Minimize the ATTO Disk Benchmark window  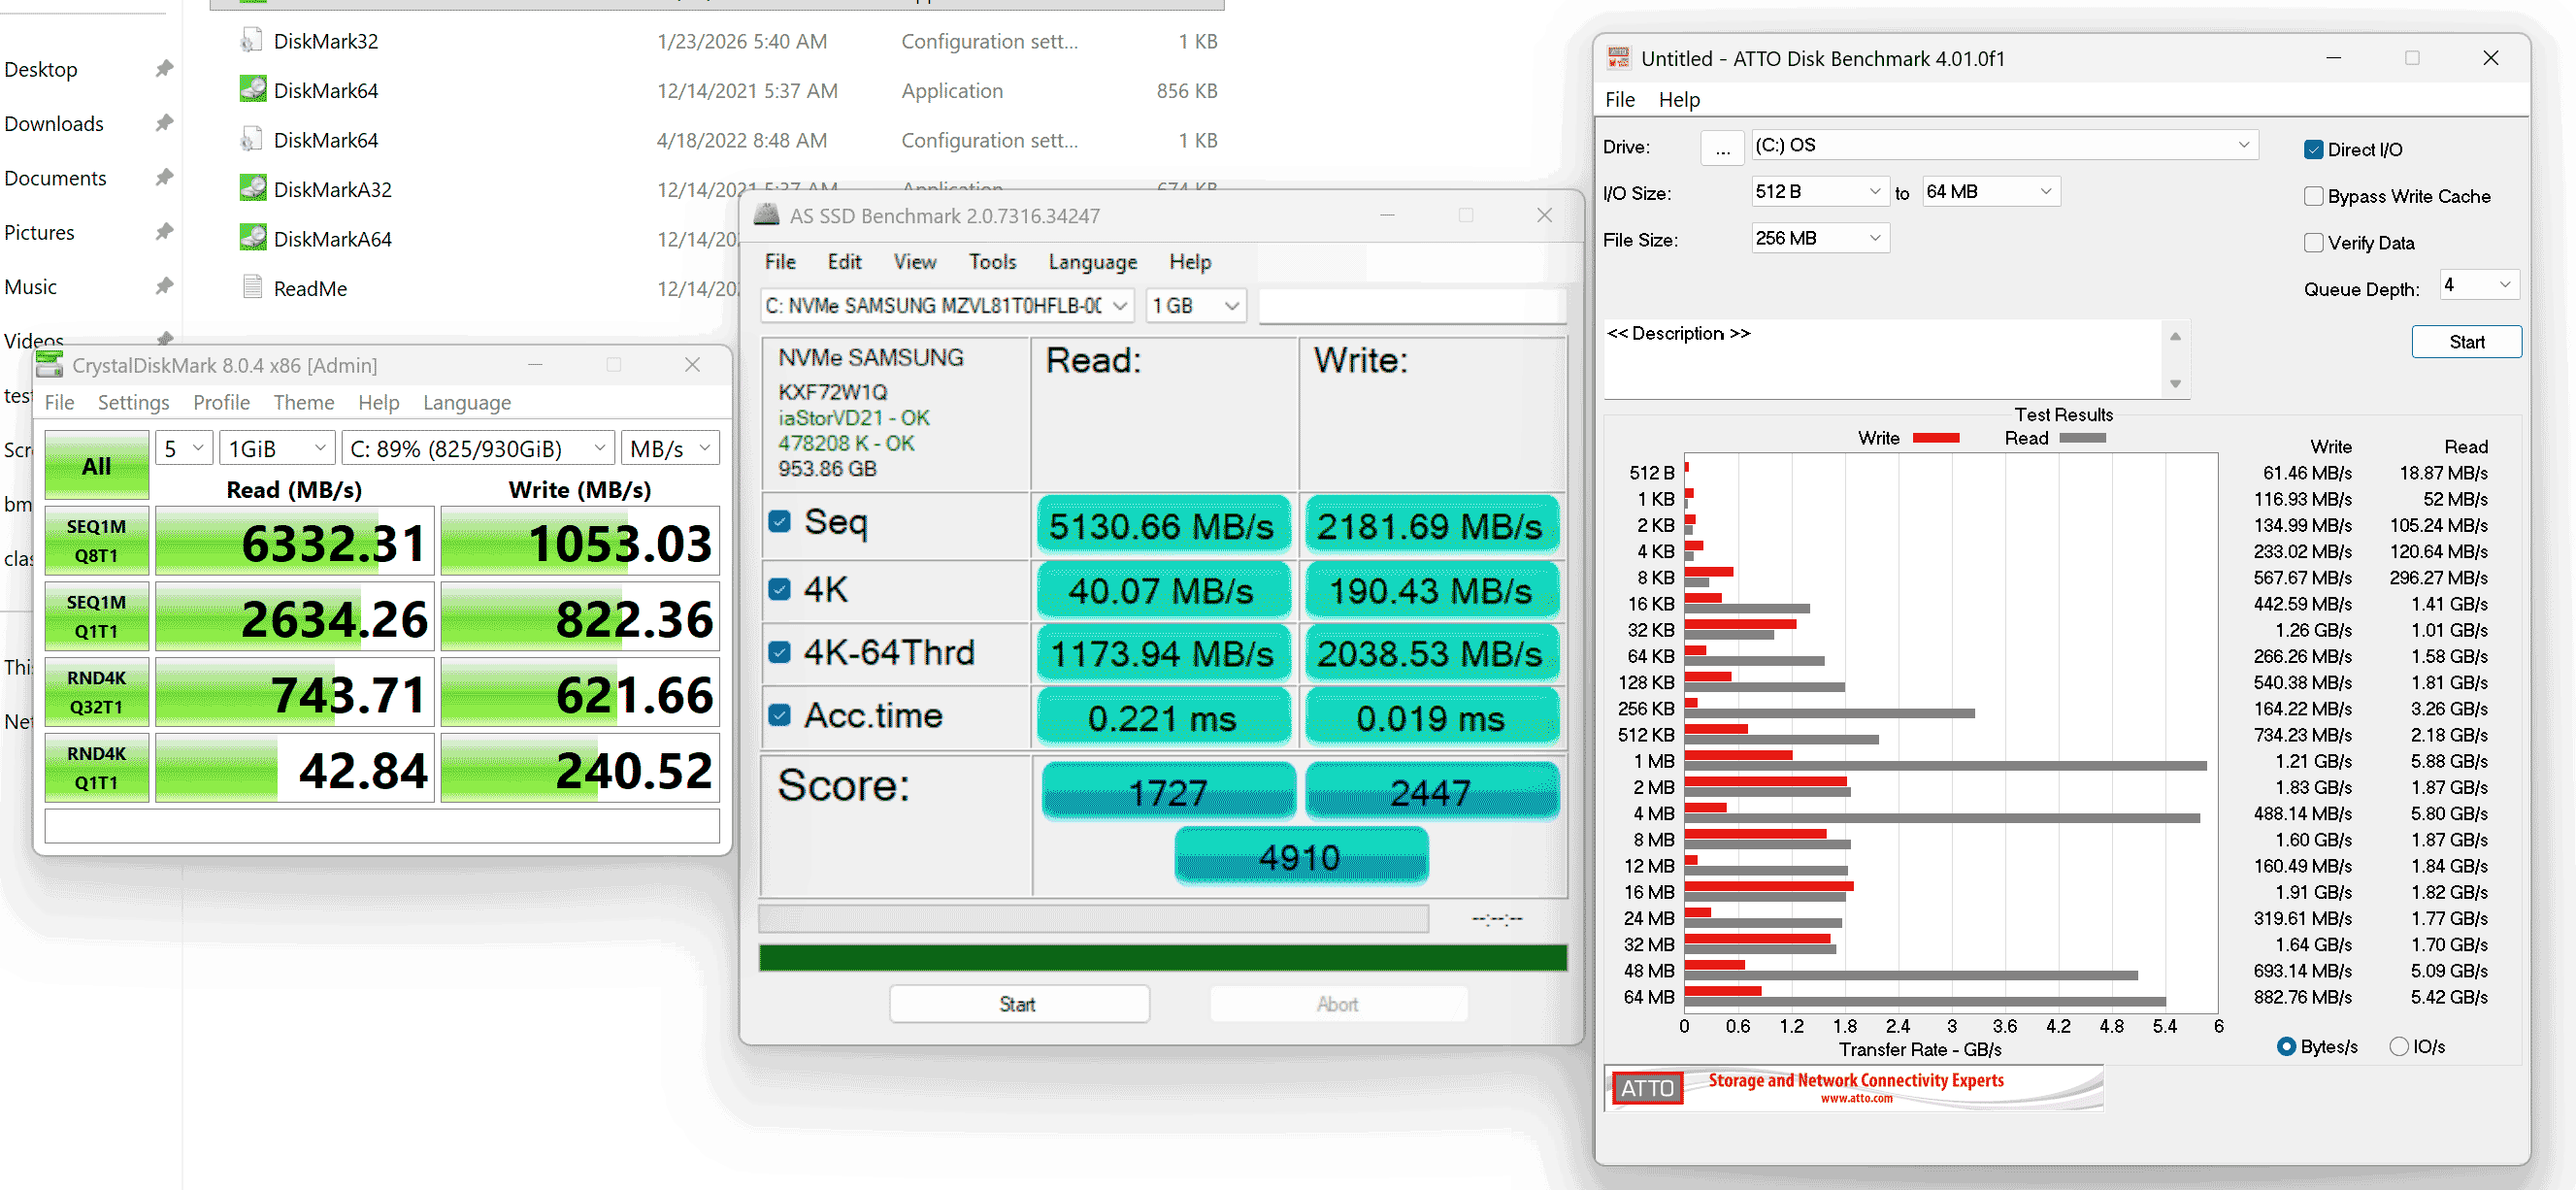2333,58
